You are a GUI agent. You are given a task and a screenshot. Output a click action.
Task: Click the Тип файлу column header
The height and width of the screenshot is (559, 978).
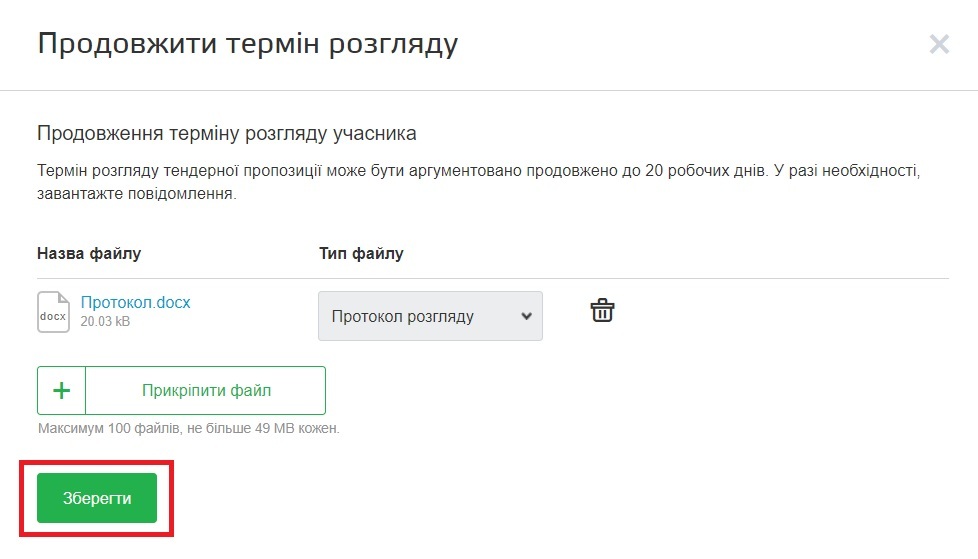pos(361,253)
